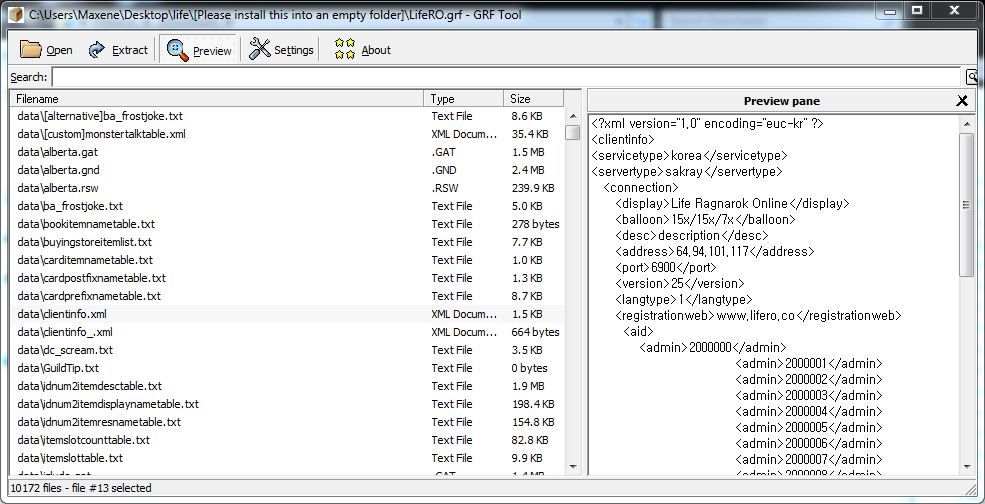Select data\GuildTip.txt file row

[287, 368]
